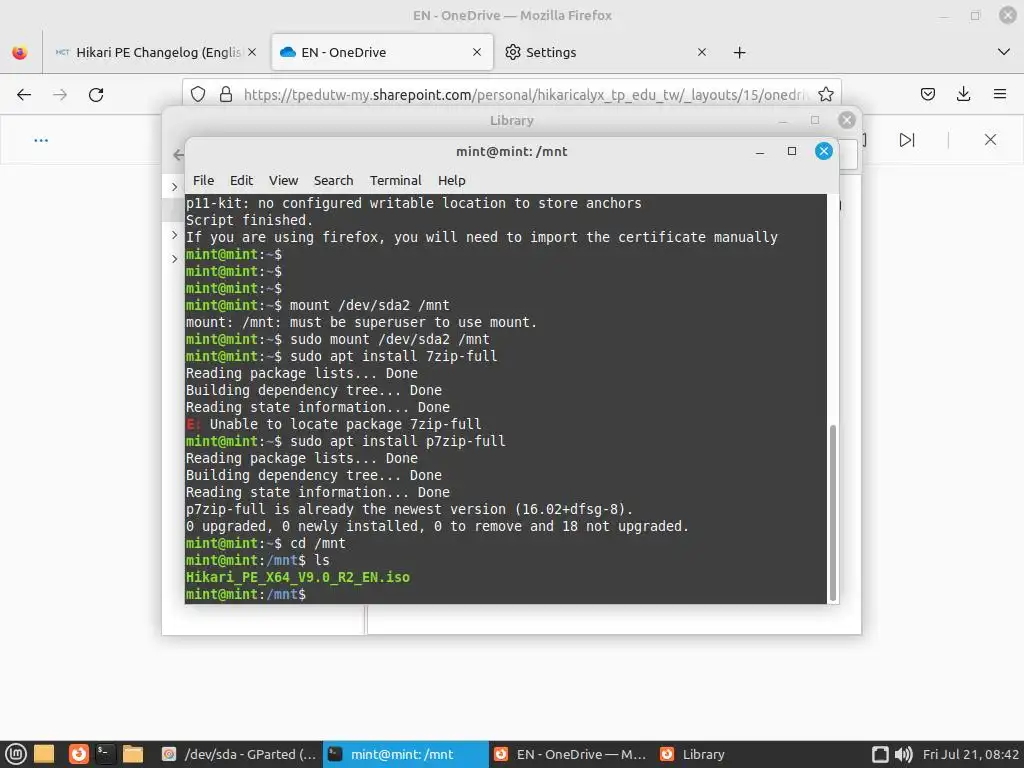
Task: Switch to EN - OneDrive taskbar window
Action: tap(570, 754)
